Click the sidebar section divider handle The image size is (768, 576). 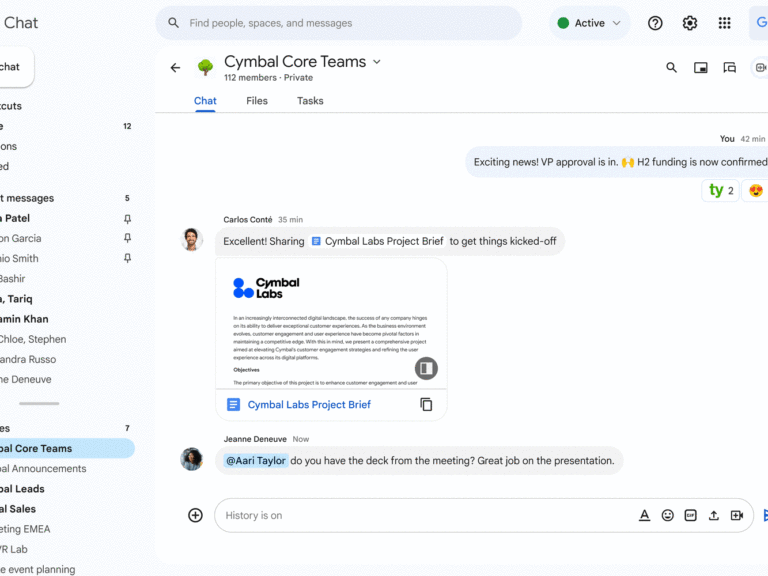(39, 404)
